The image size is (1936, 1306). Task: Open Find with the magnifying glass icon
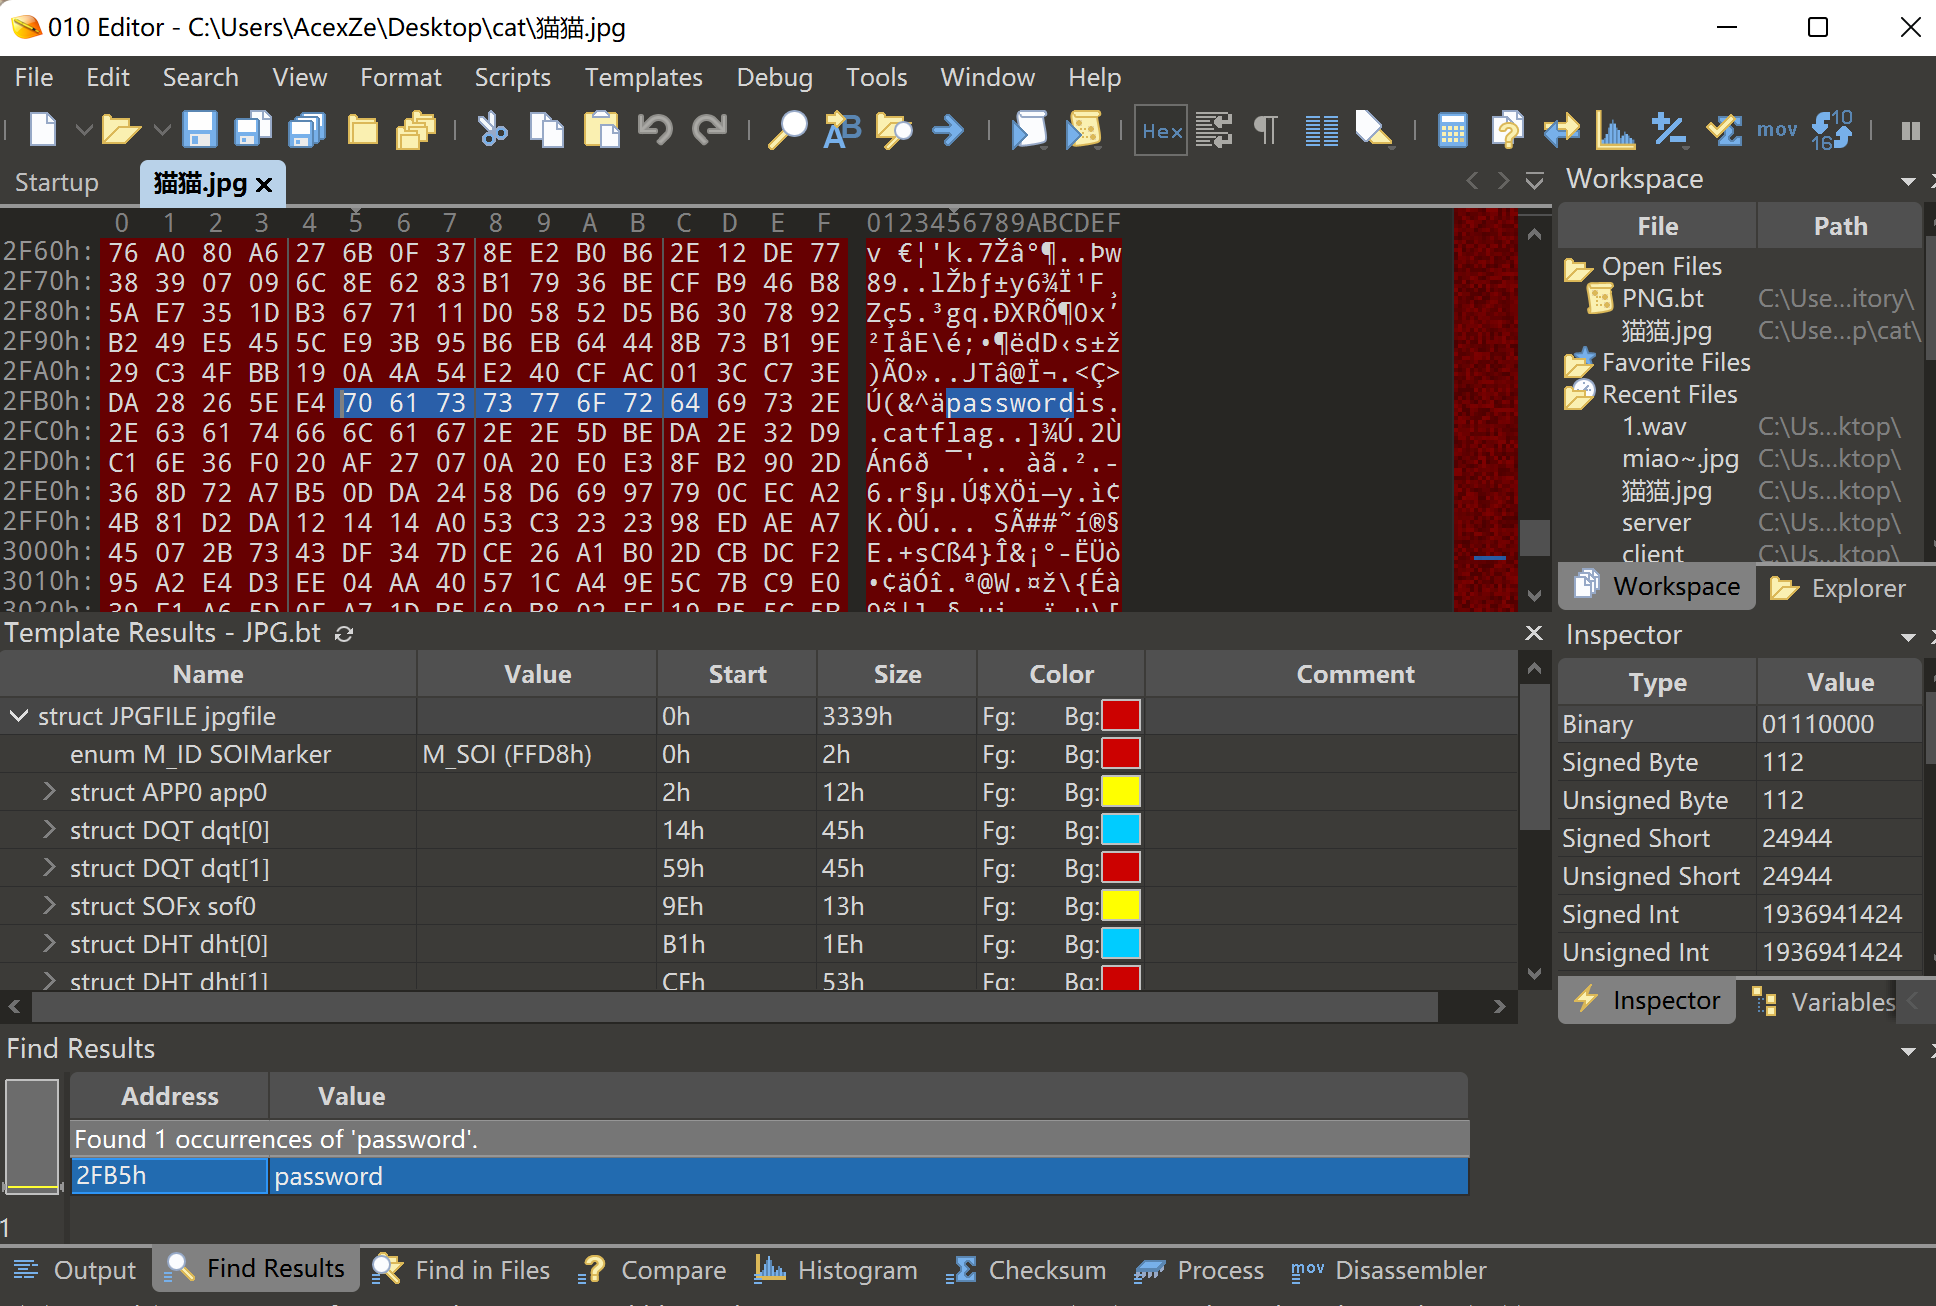(787, 130)
